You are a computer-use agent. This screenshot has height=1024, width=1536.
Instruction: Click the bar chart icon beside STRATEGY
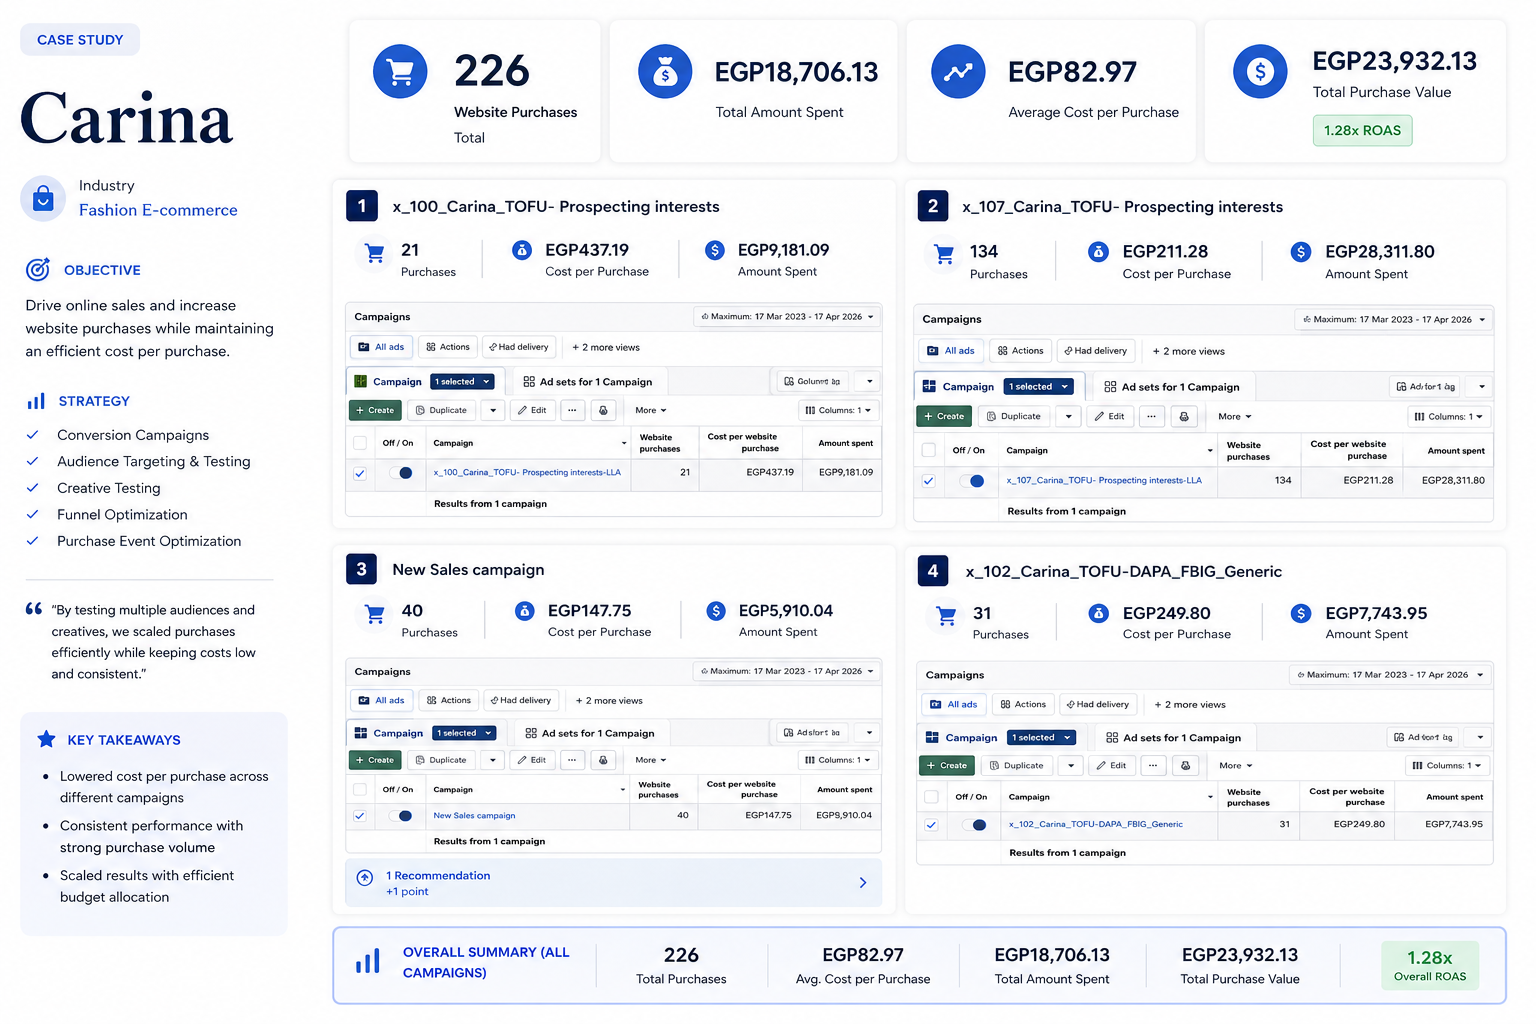(x=36, y=401)
